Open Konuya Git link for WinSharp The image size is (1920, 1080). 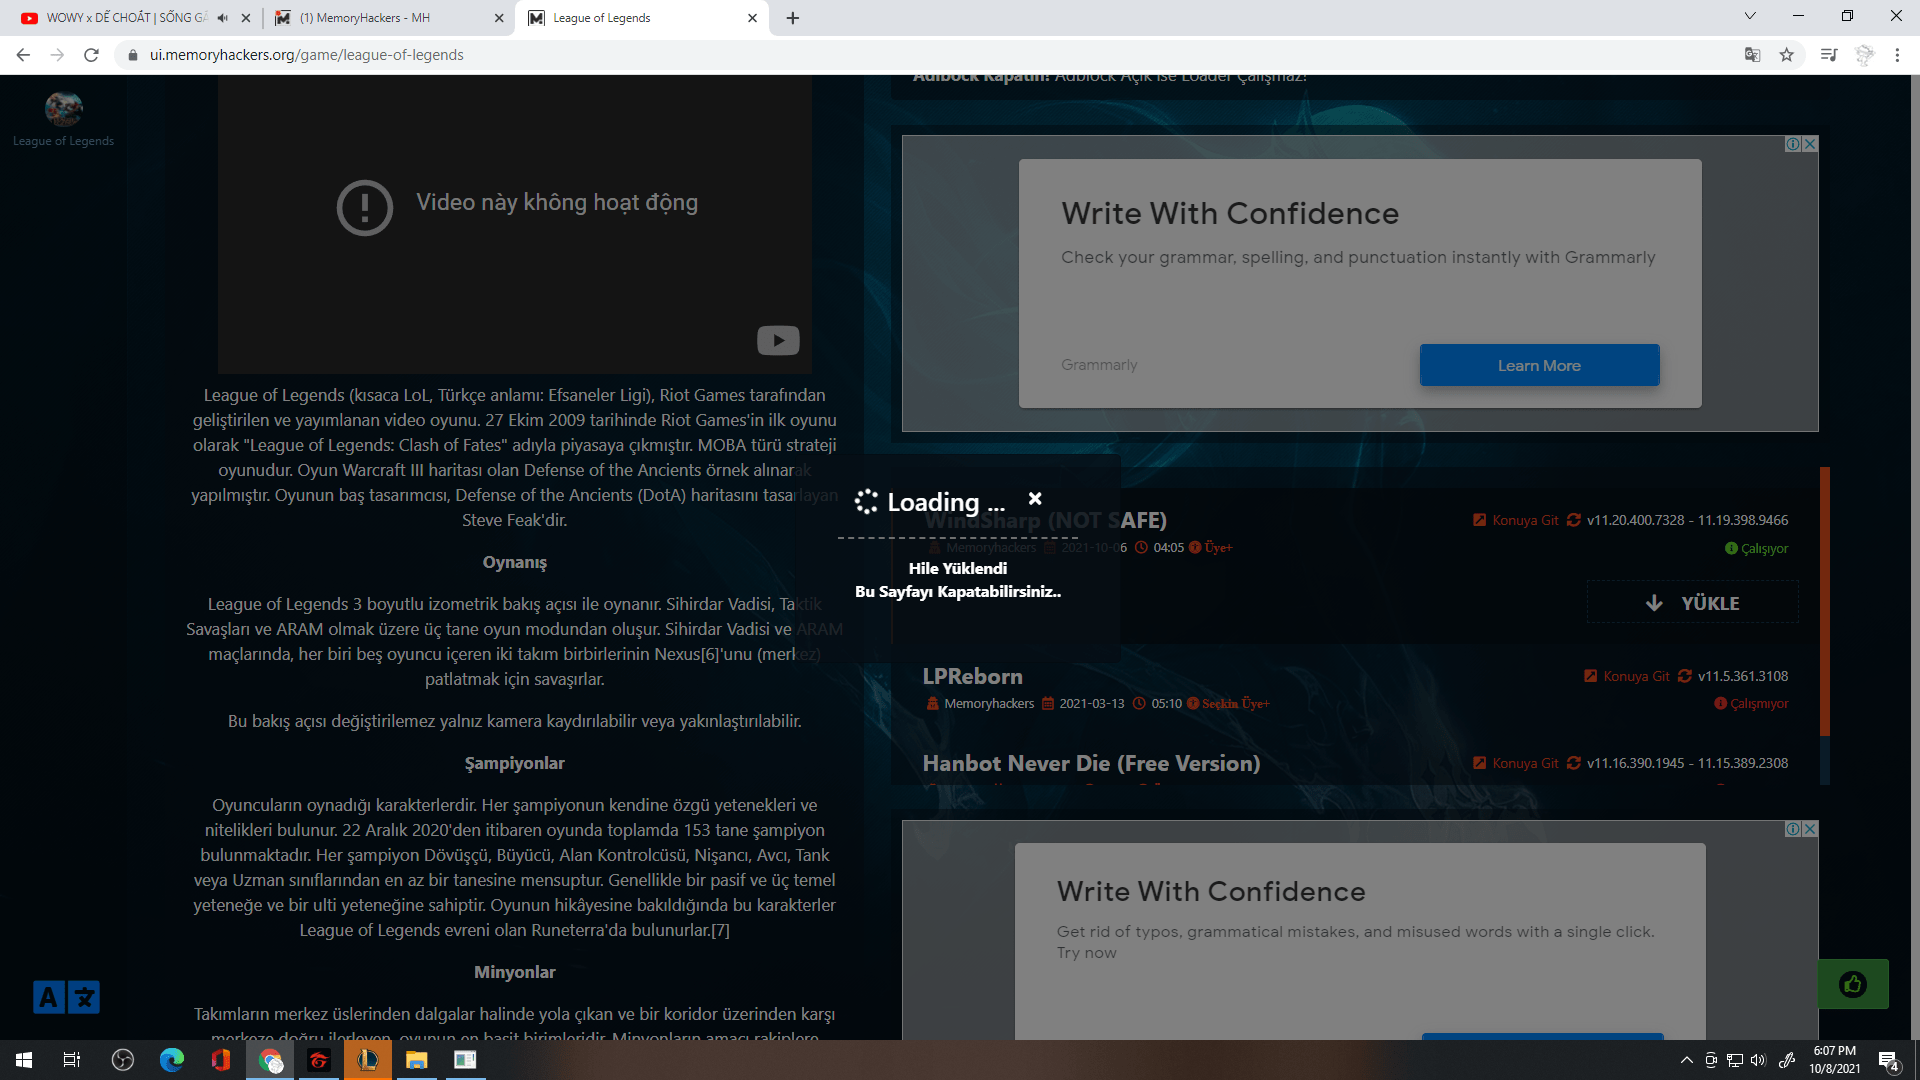1516,520
